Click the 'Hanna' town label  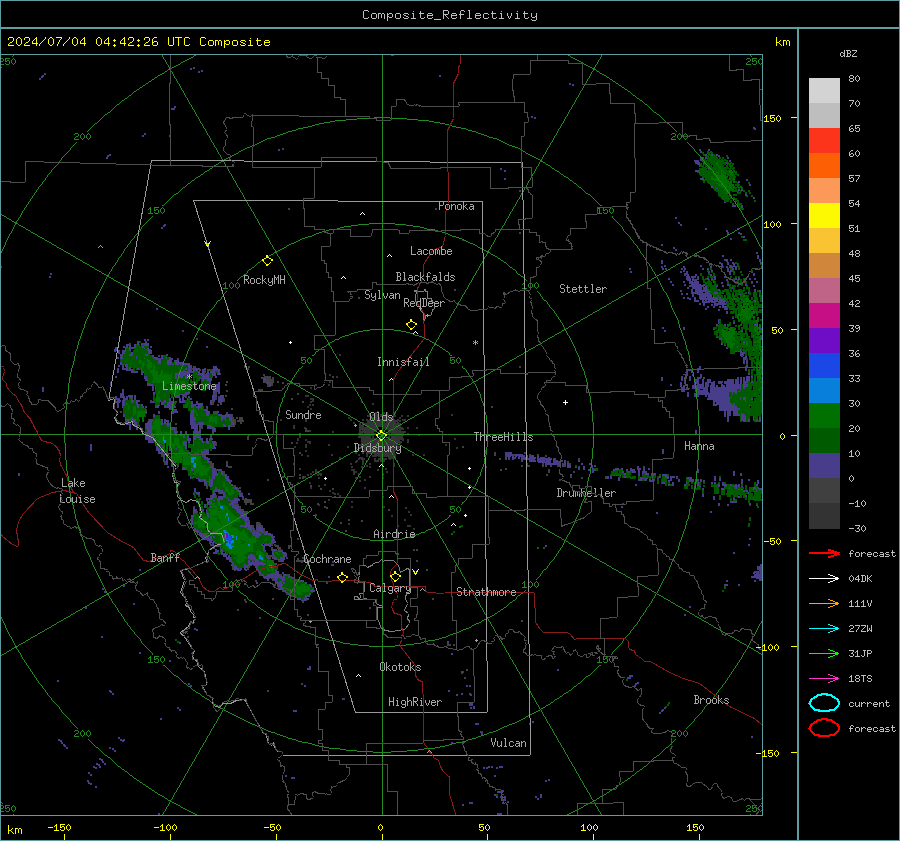point(699,446)
